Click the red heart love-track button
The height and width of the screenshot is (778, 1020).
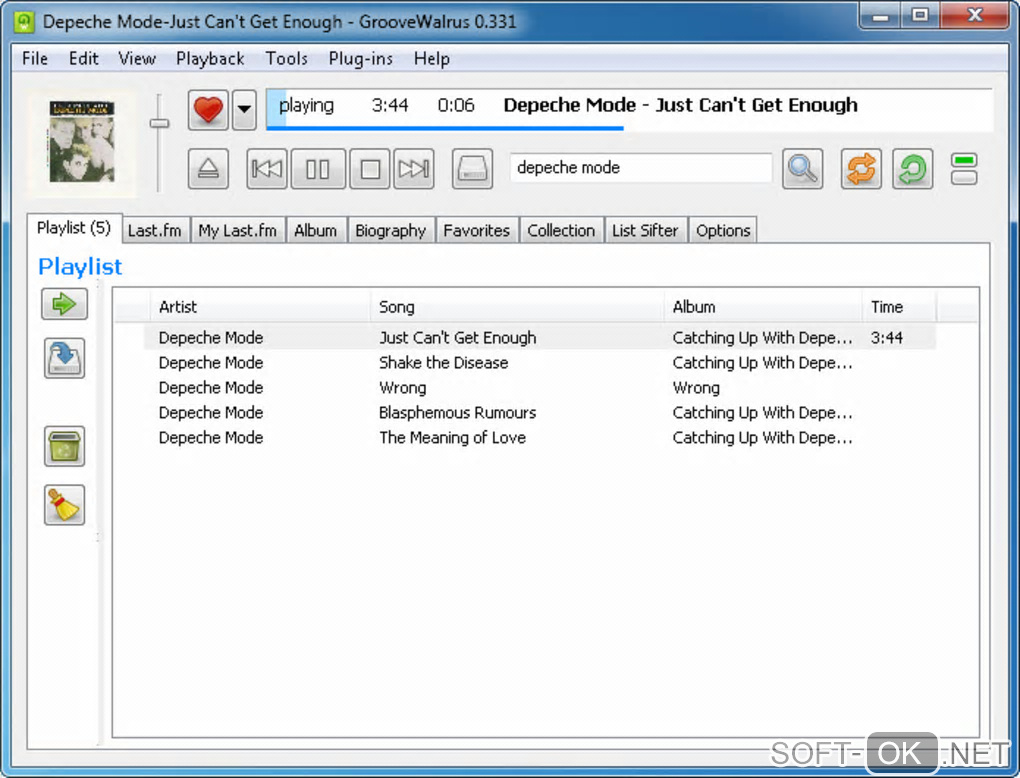[x=208, y=109]
